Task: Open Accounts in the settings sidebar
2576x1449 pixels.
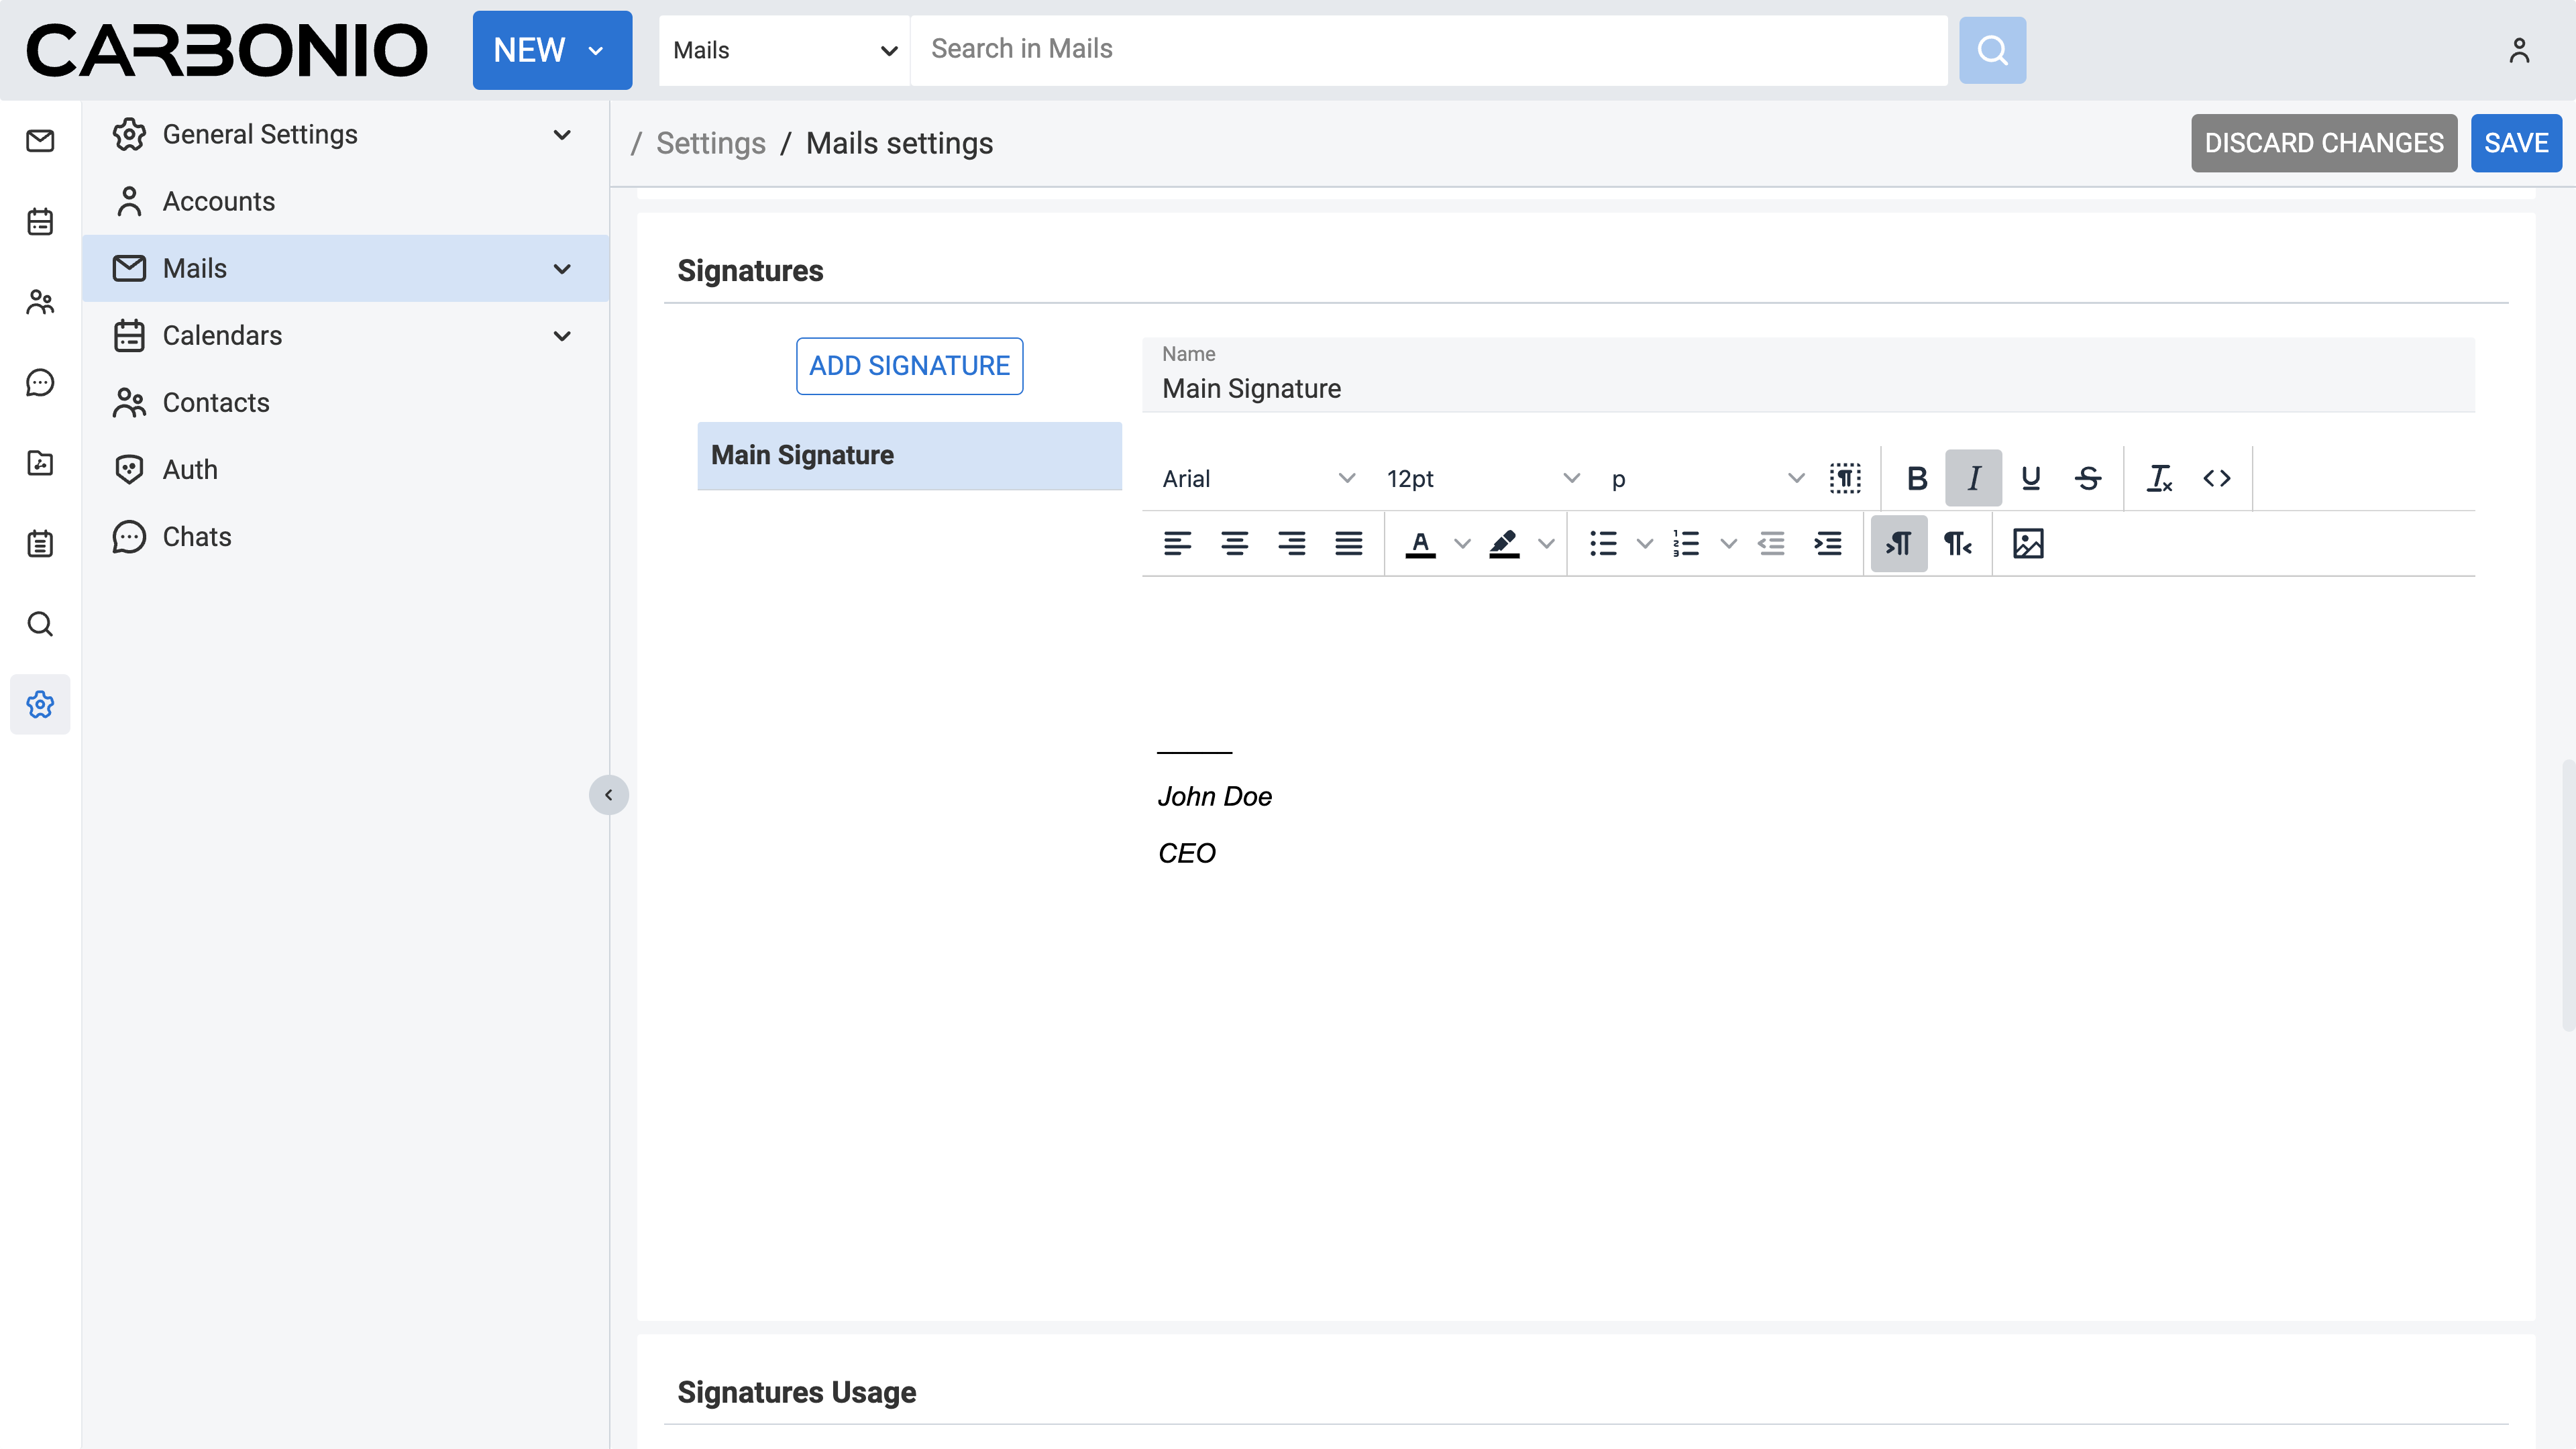Action: click(x=218, y=201)
